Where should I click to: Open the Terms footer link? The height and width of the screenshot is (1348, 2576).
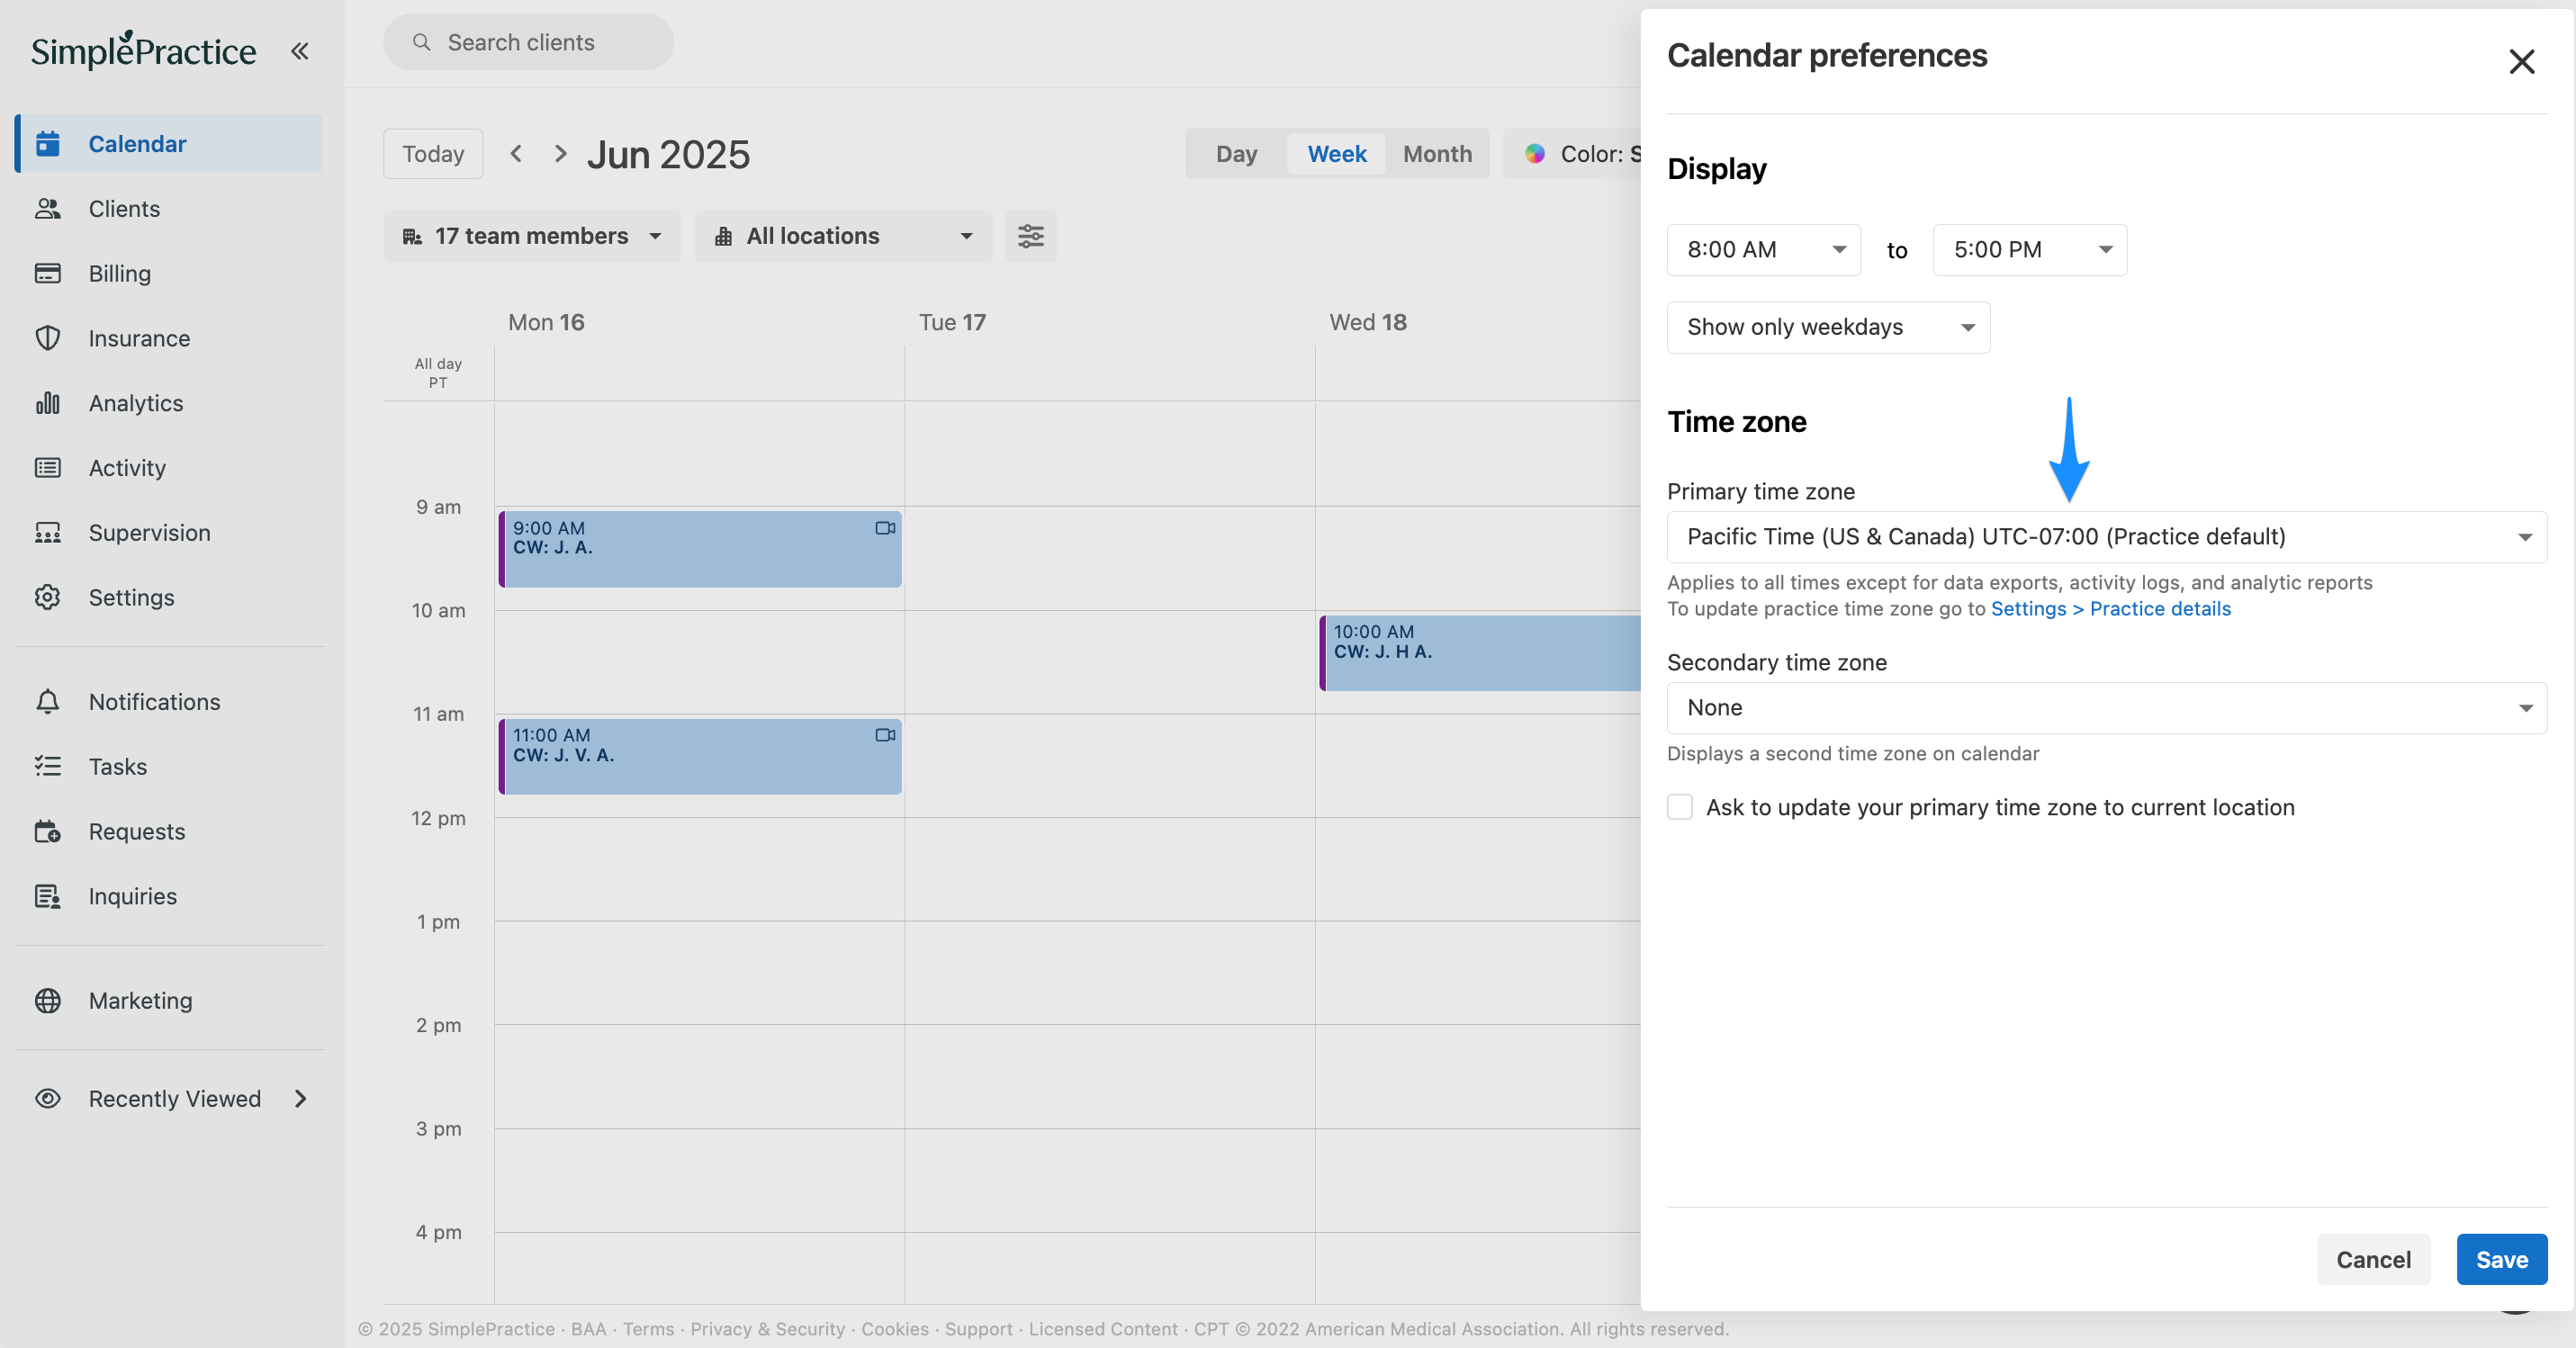(x=648, y=1329)
